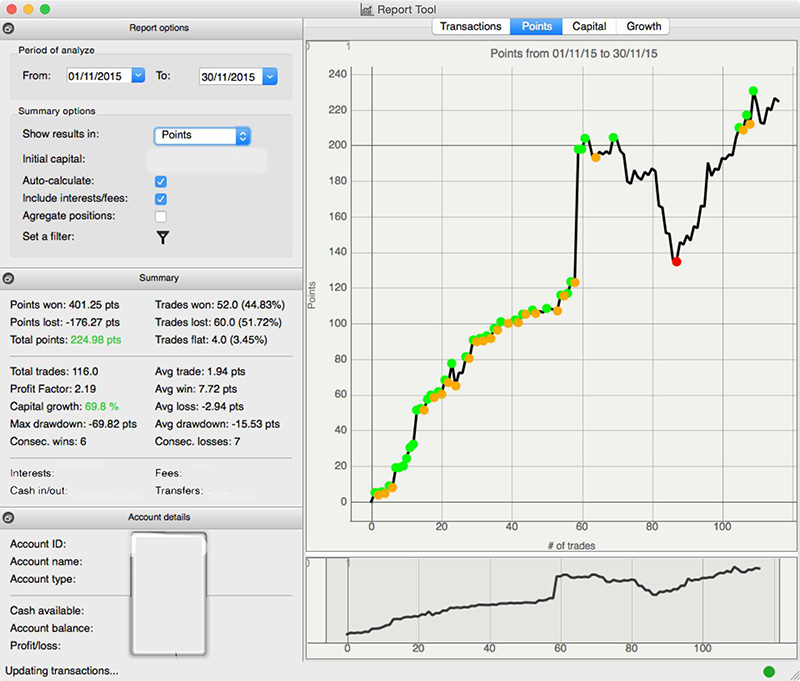This screenshot has height=681, width=800.
Task: Click the green status indicator
Action: click(769, 671)
